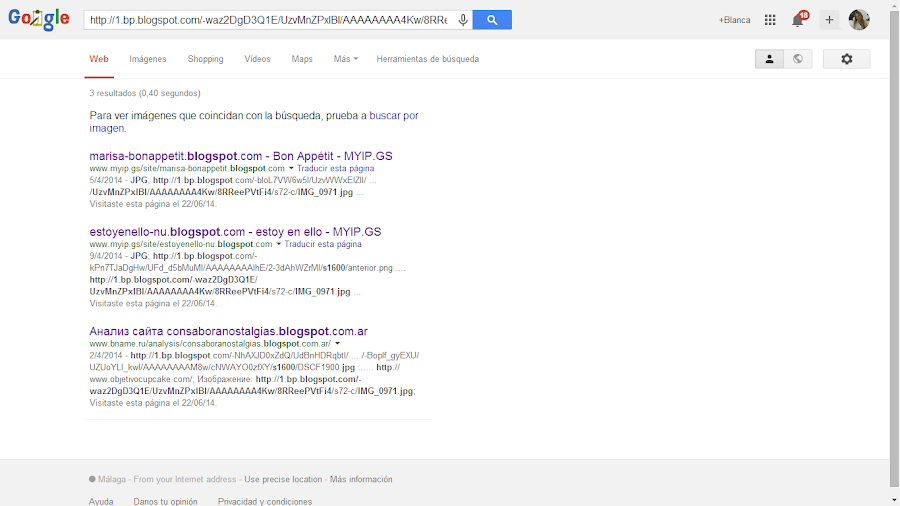
Task: Click the Málaga location text
Action: click(111, 479)
